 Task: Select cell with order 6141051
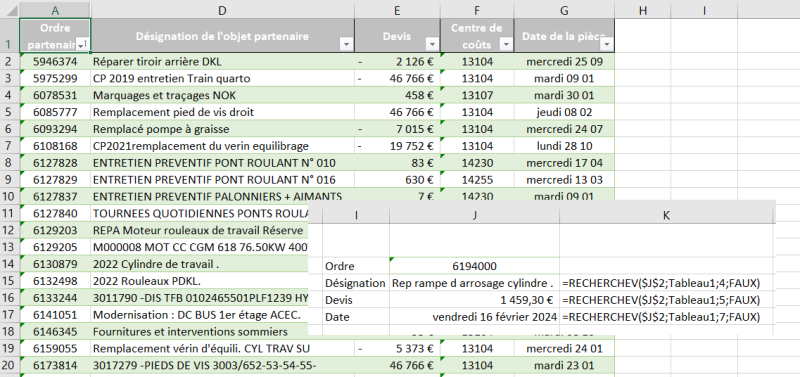tap(56, 315)
